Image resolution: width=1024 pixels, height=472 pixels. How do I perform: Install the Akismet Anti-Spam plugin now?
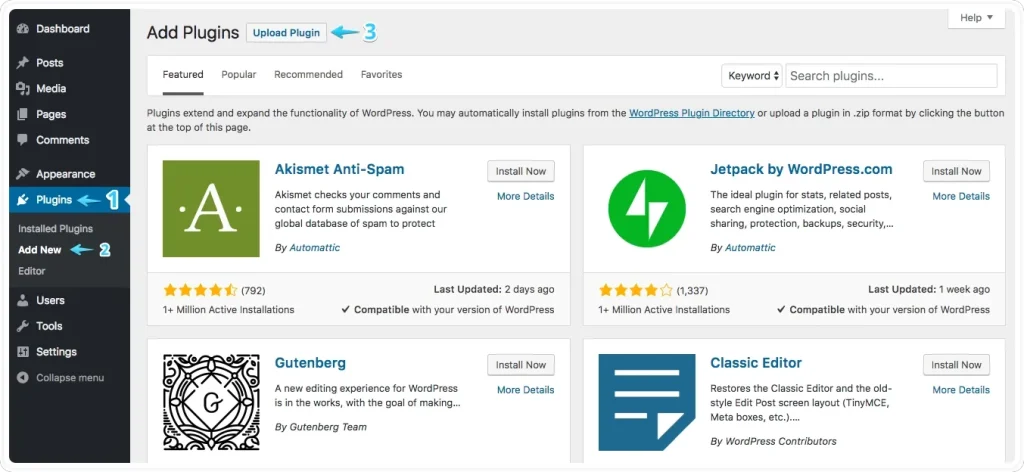520,171
